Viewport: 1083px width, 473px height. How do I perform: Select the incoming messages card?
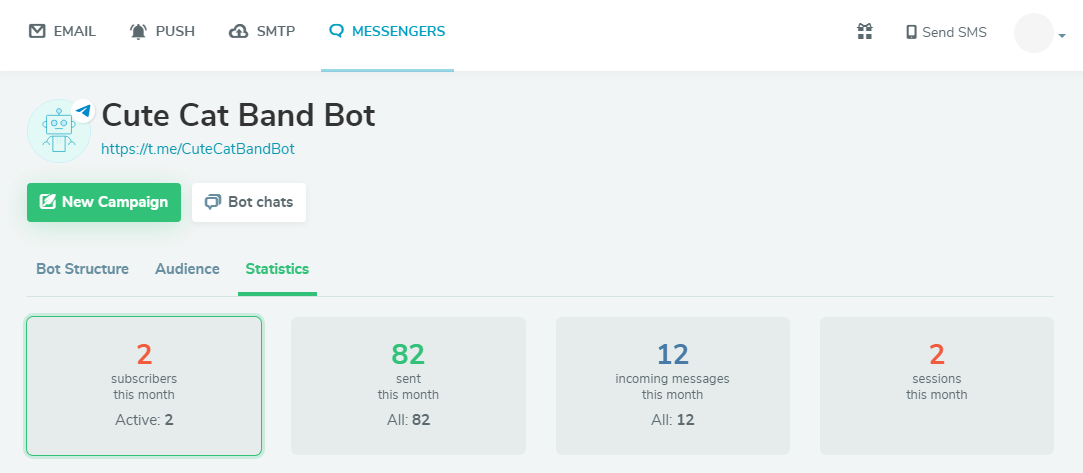673,386
